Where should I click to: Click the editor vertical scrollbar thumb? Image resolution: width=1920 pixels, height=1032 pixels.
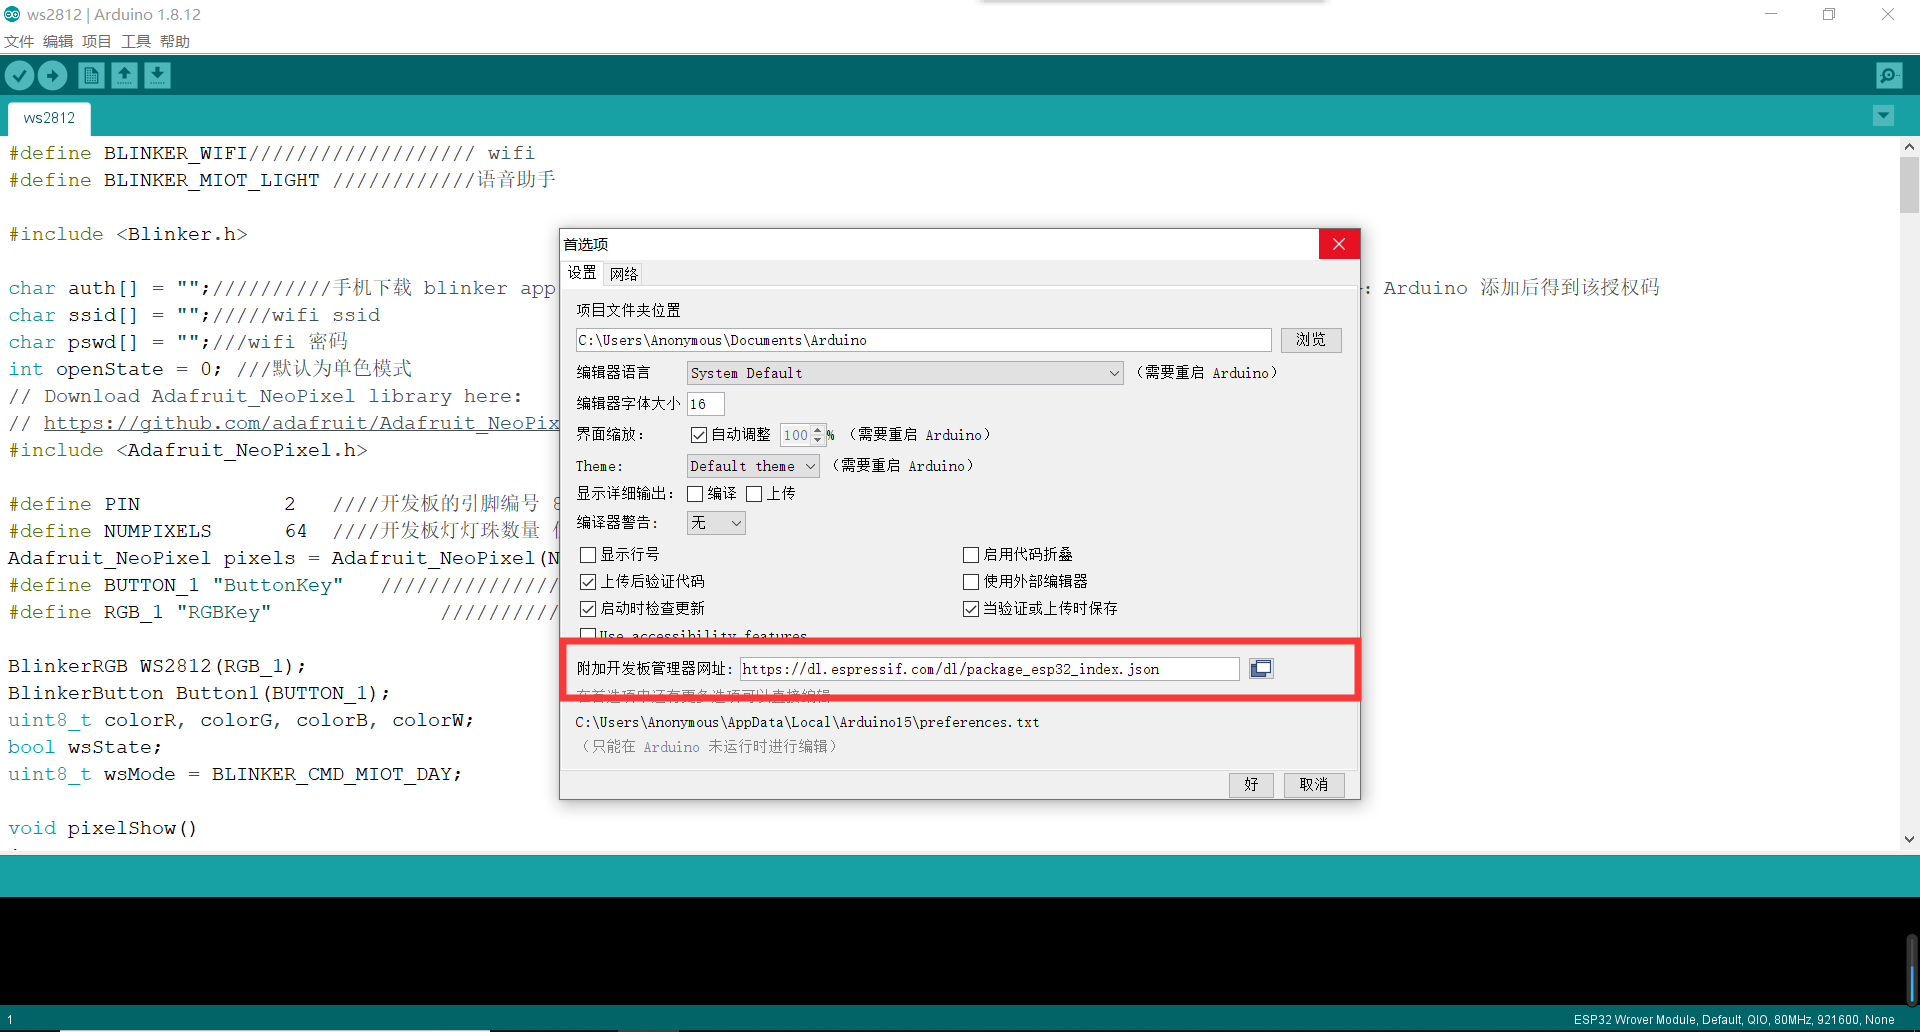tap(1909, 185)
